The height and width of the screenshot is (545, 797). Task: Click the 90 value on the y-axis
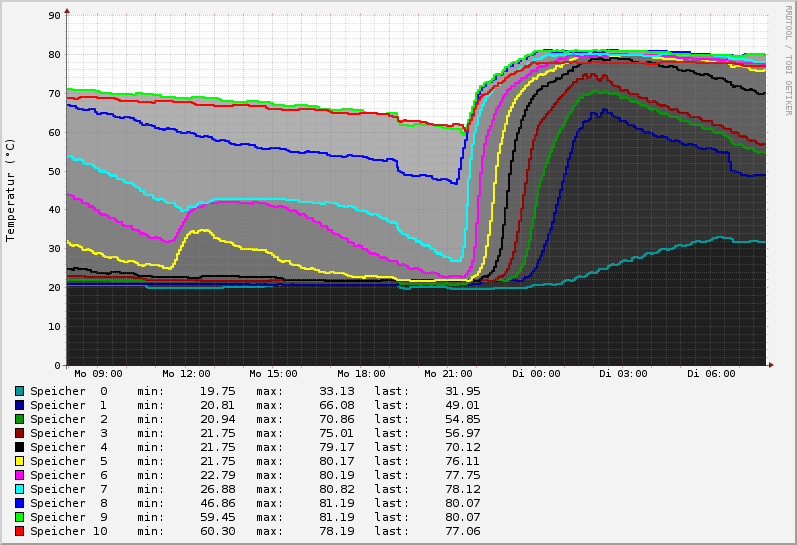tap(56, 16)
